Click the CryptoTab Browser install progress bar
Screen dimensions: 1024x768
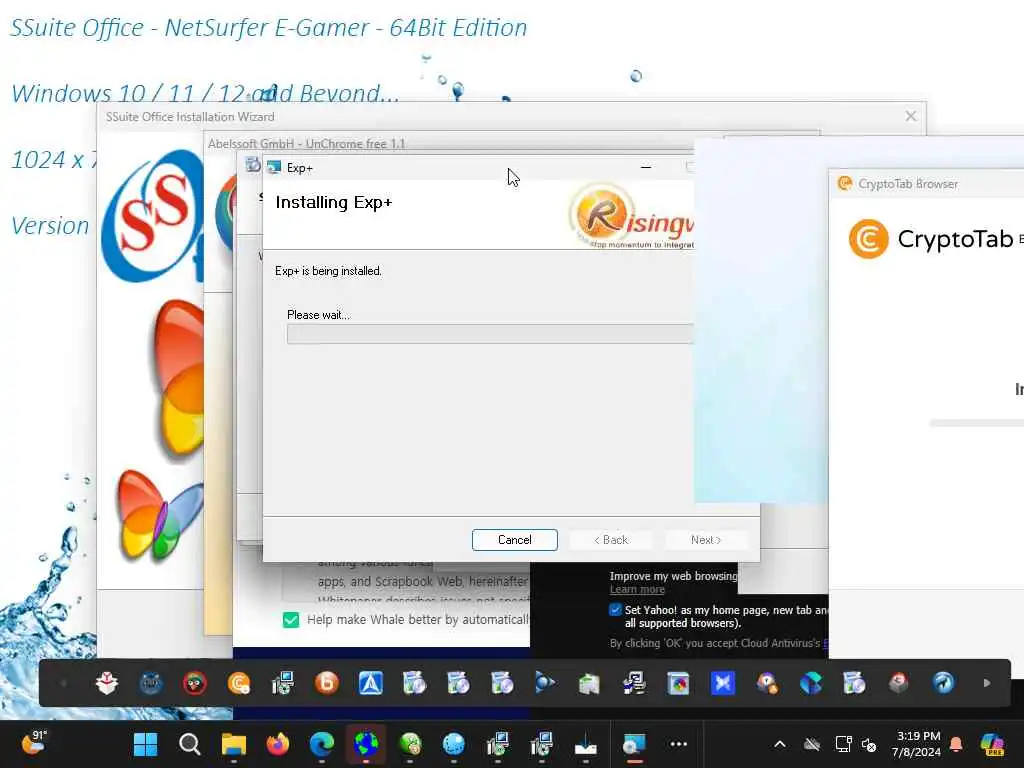click(976, 423)
